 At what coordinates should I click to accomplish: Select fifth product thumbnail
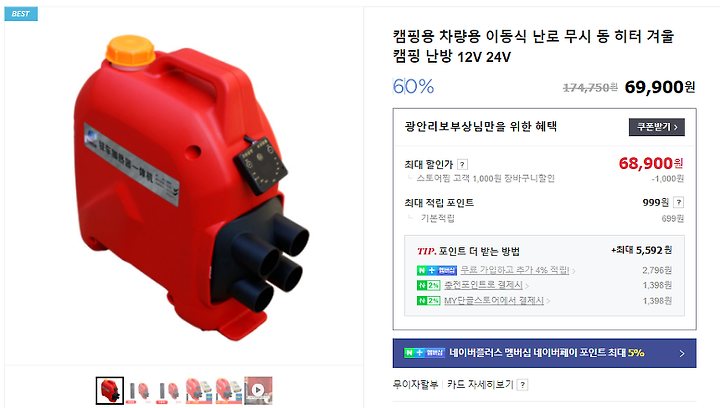228,391
